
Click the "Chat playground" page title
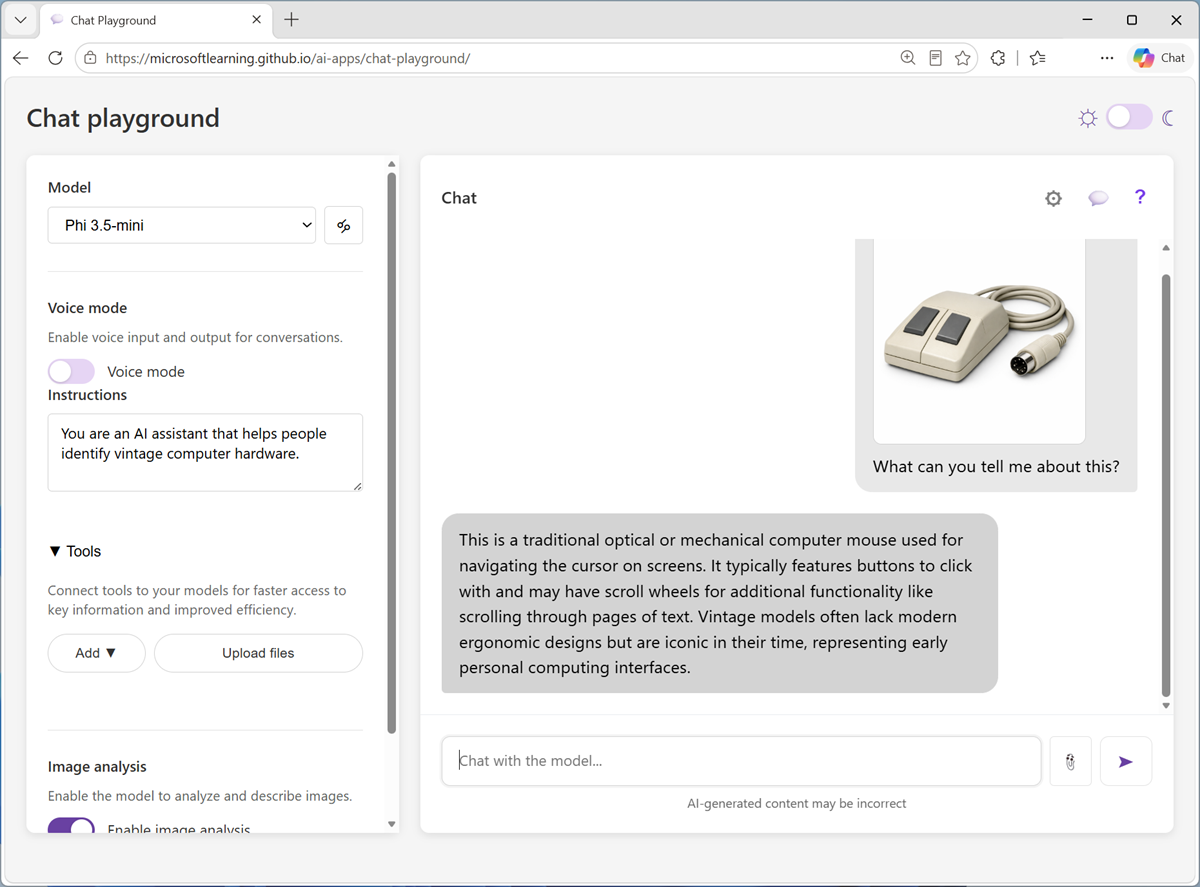click(x=123, y=118)
